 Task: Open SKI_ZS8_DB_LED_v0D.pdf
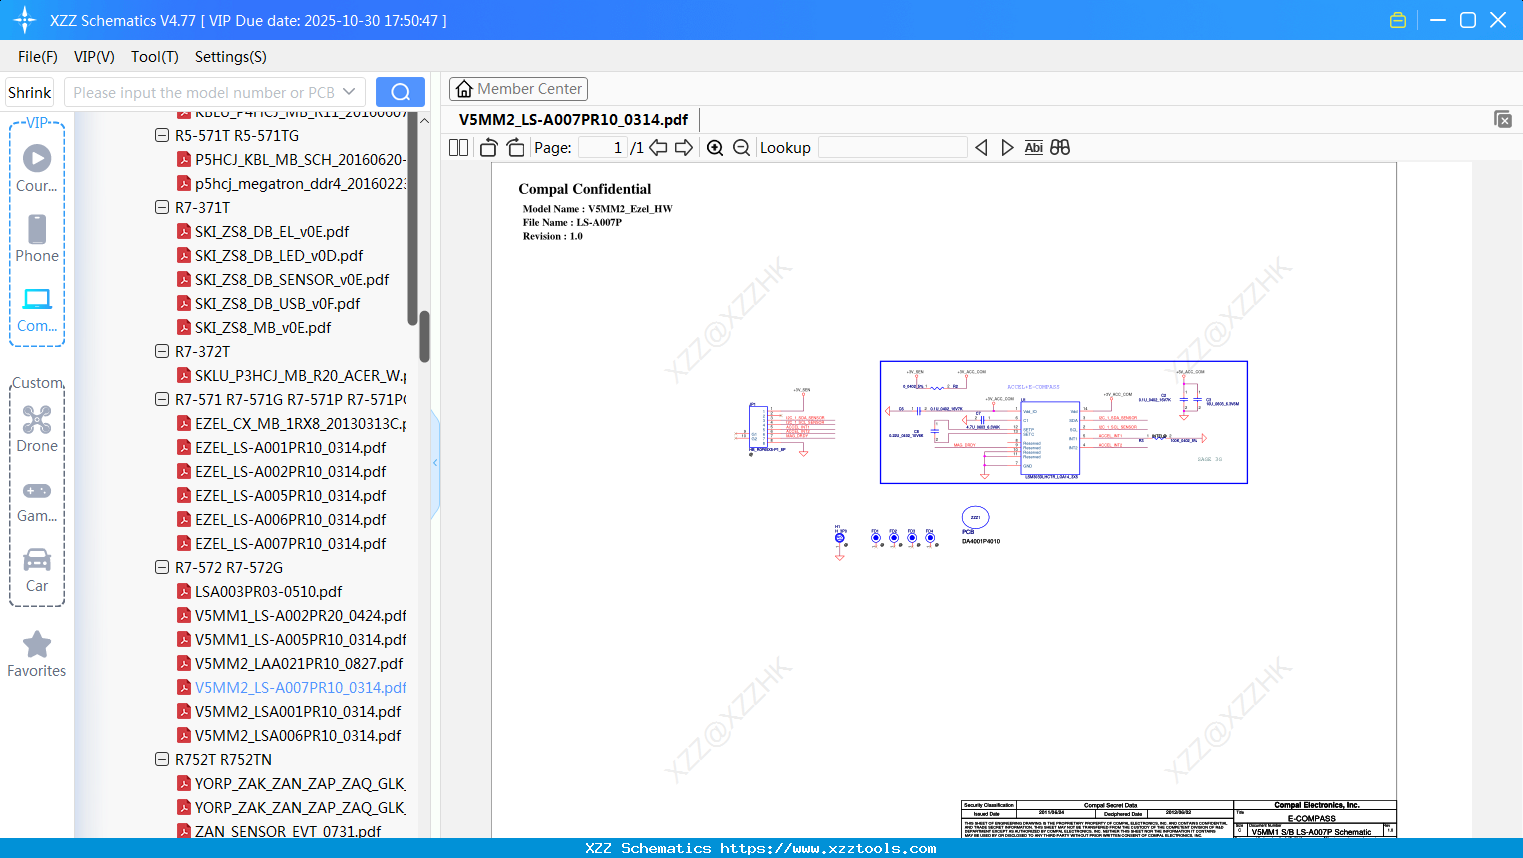(279, 255)
